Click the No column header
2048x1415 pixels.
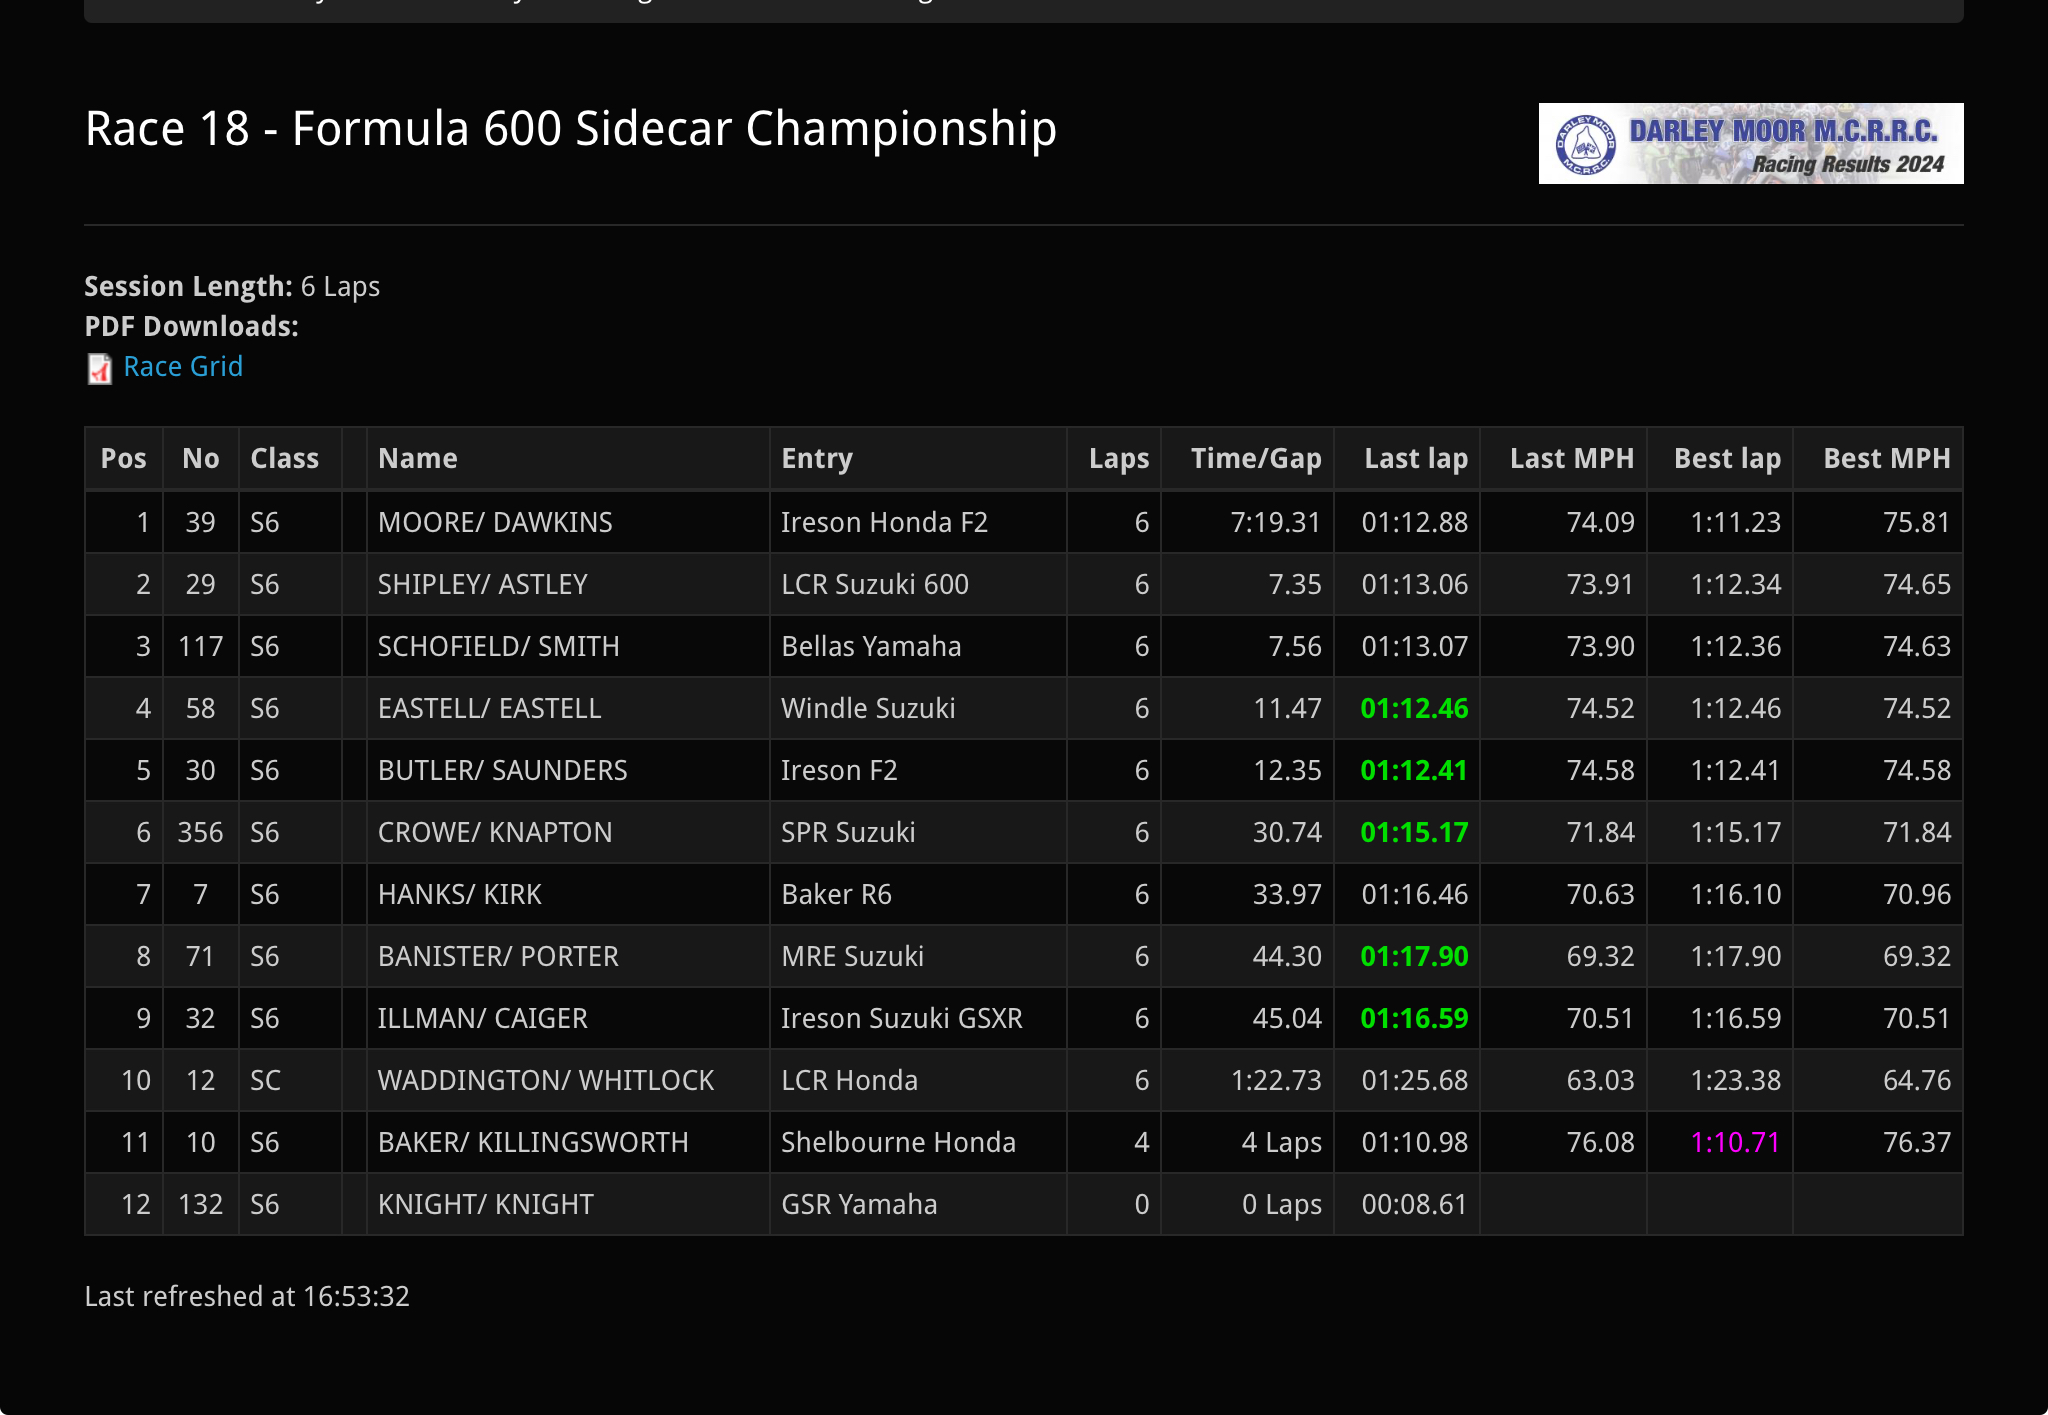click(x=201, y=458)
